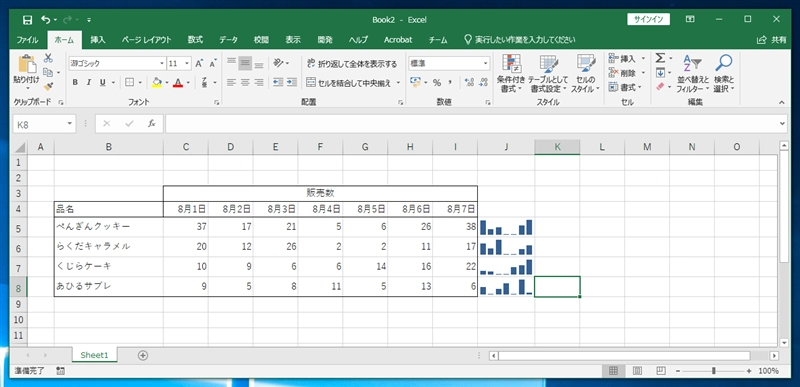
Task: Decrease font size button
Action: click(x=213, y=64)
